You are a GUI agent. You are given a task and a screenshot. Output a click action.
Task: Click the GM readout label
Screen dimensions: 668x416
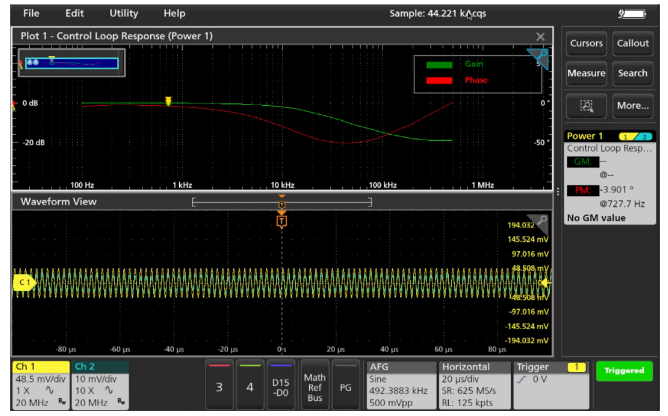pos(582,162)
